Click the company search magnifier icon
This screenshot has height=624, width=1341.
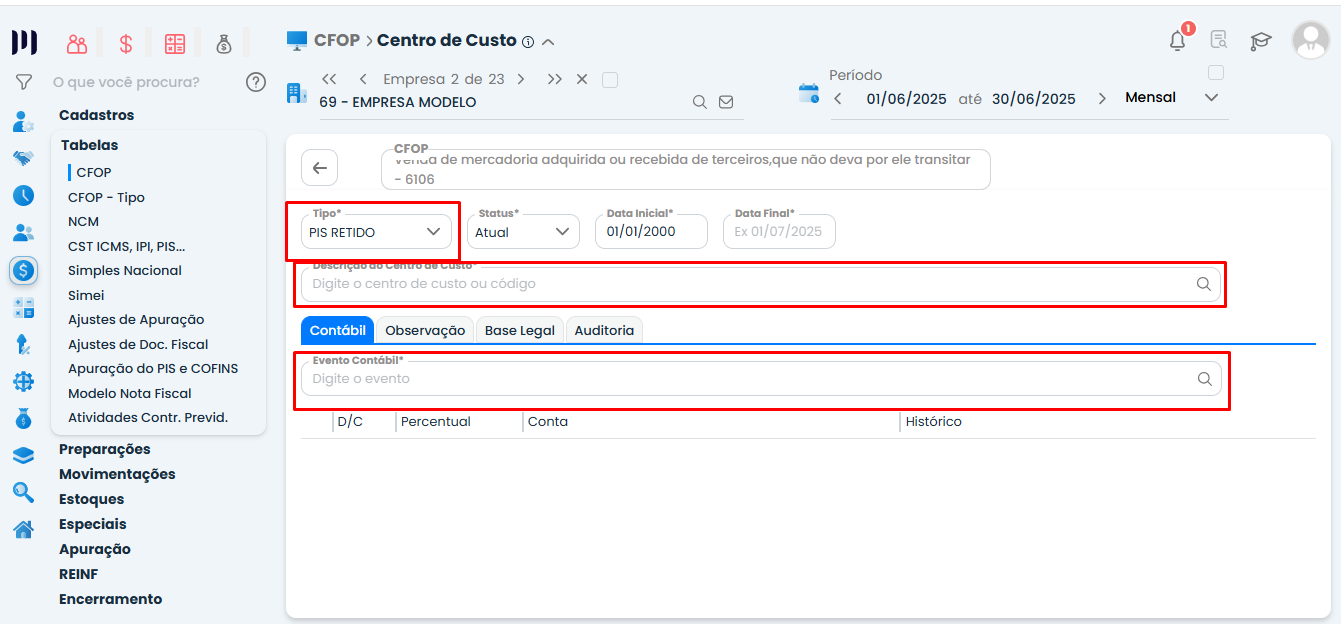(700, 102)
